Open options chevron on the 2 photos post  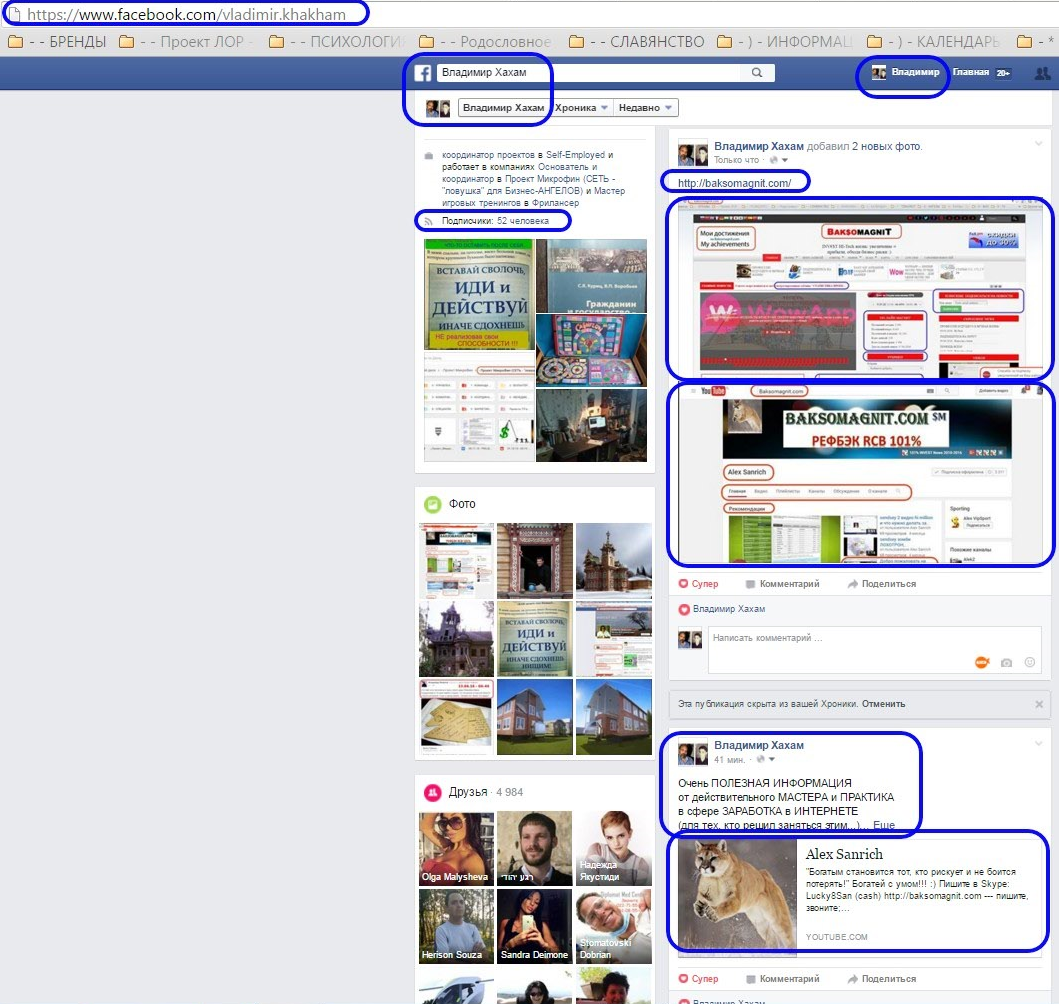click(x=1038, y=143)
